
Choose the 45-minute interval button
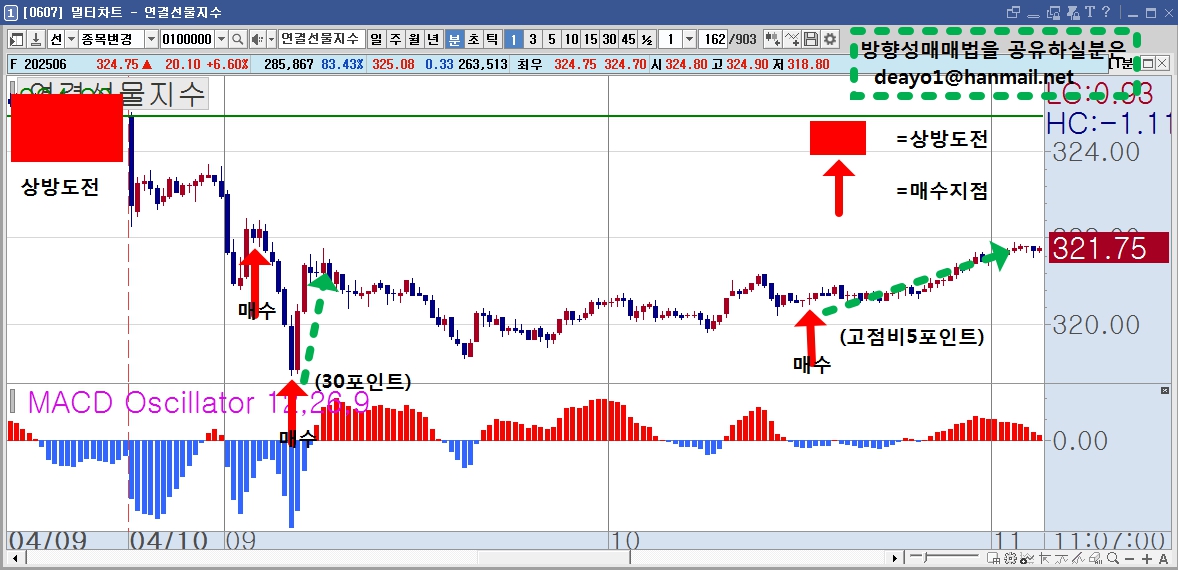coord(628,39)
